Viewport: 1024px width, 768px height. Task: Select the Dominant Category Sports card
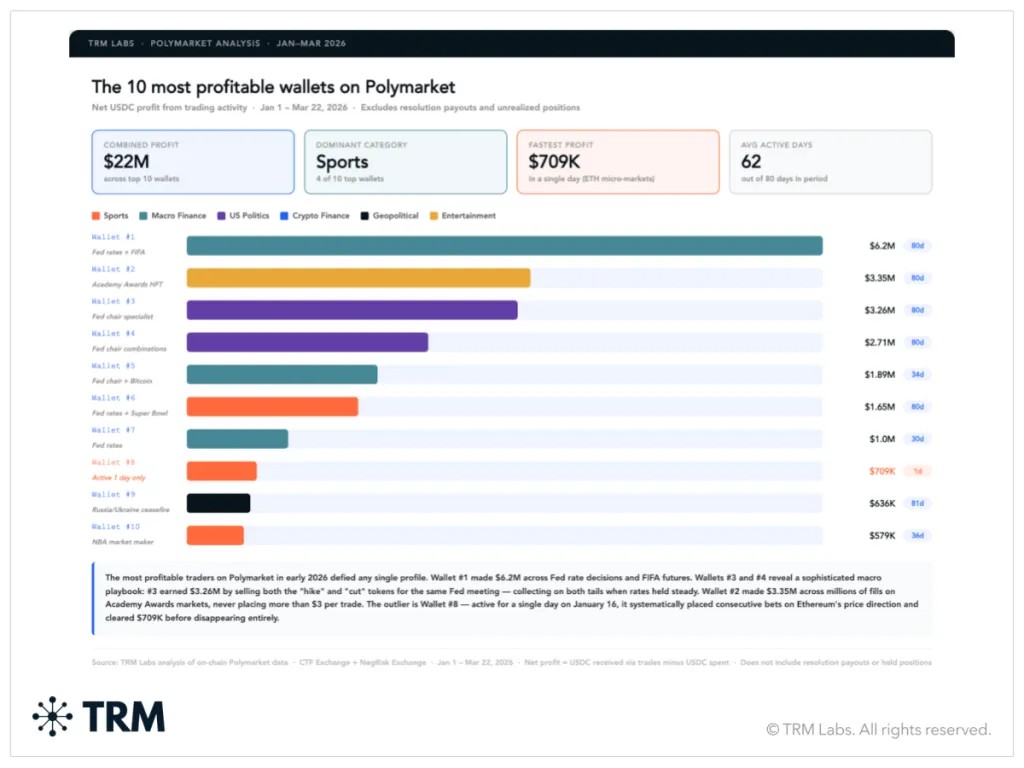pyautogui.click(x=405, y=161)
